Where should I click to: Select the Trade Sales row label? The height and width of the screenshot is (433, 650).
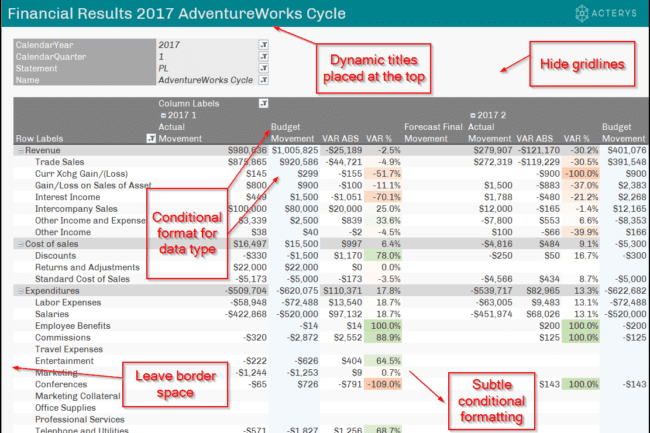pos(59,162)
